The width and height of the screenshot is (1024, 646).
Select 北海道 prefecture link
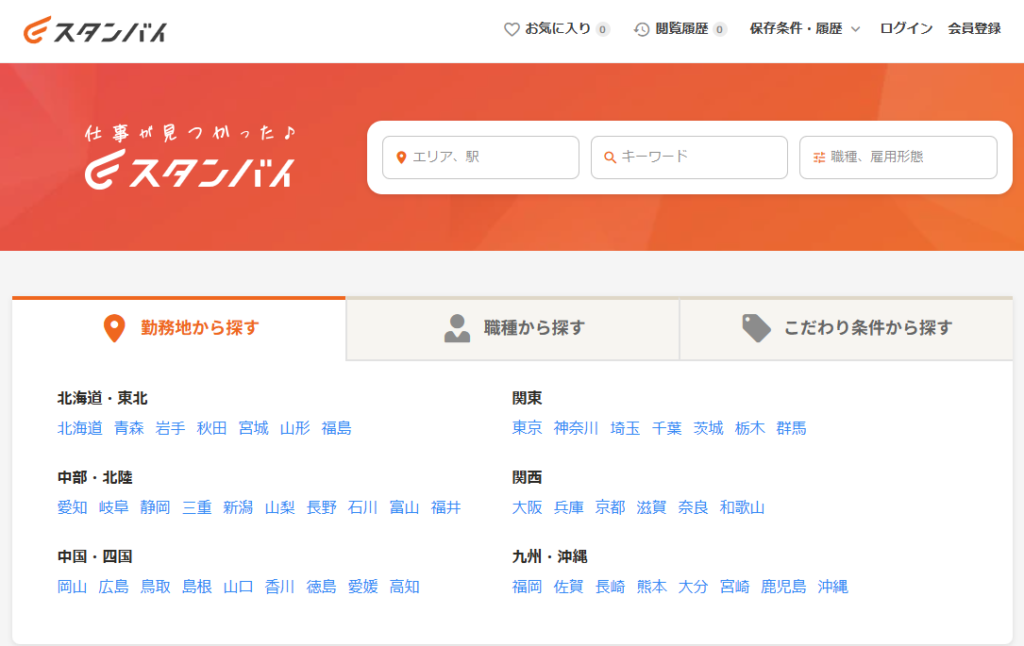point(80,428)
